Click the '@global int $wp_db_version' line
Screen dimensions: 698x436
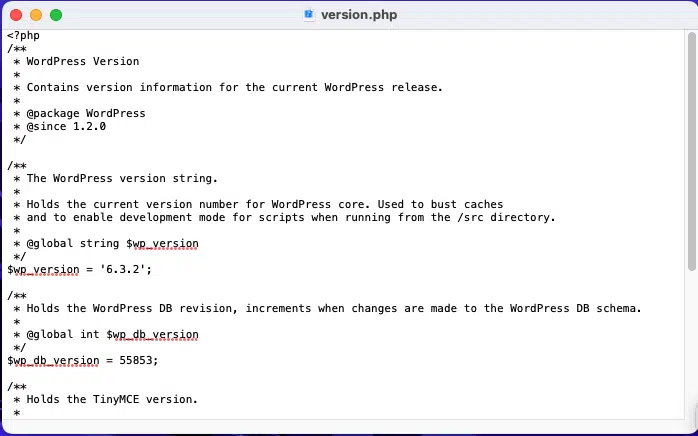(106, 334)
